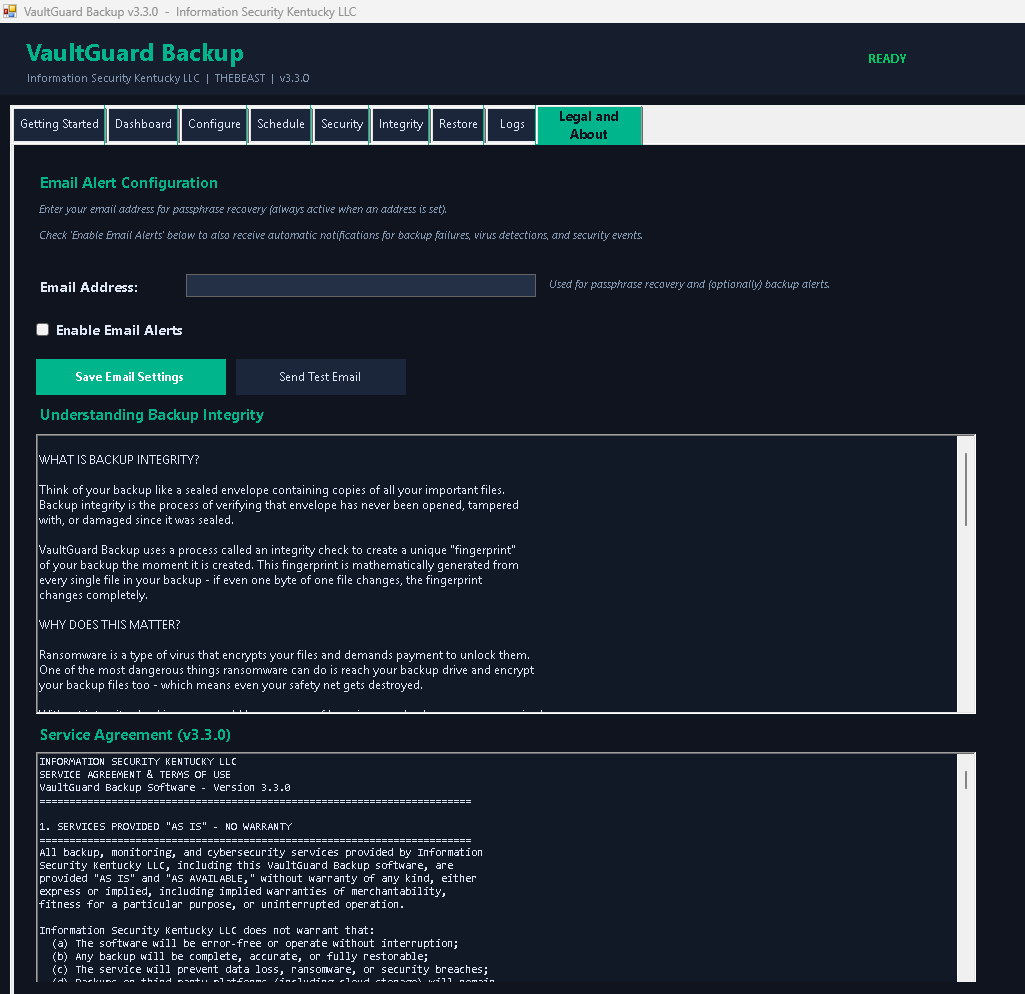Viewport: 1025px width, 994px height.
Task: Click the 'WHAT IS BACKUP INTEGRITY?' heading text
Action: tap(119, 460)
